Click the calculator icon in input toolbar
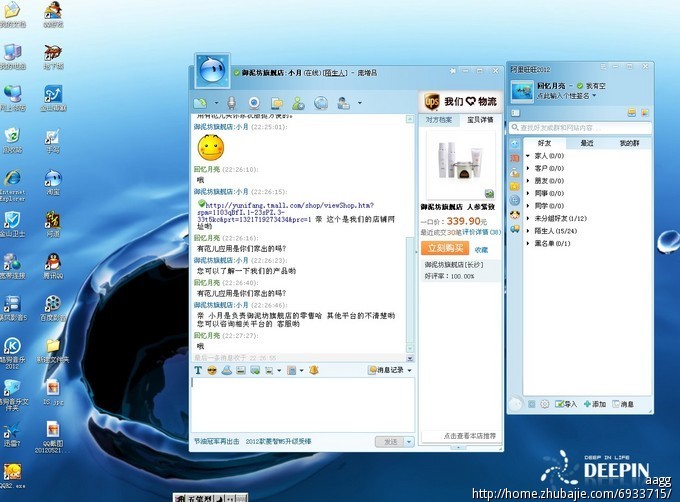Viewport: 680px width, 502px height. point(292,370)
